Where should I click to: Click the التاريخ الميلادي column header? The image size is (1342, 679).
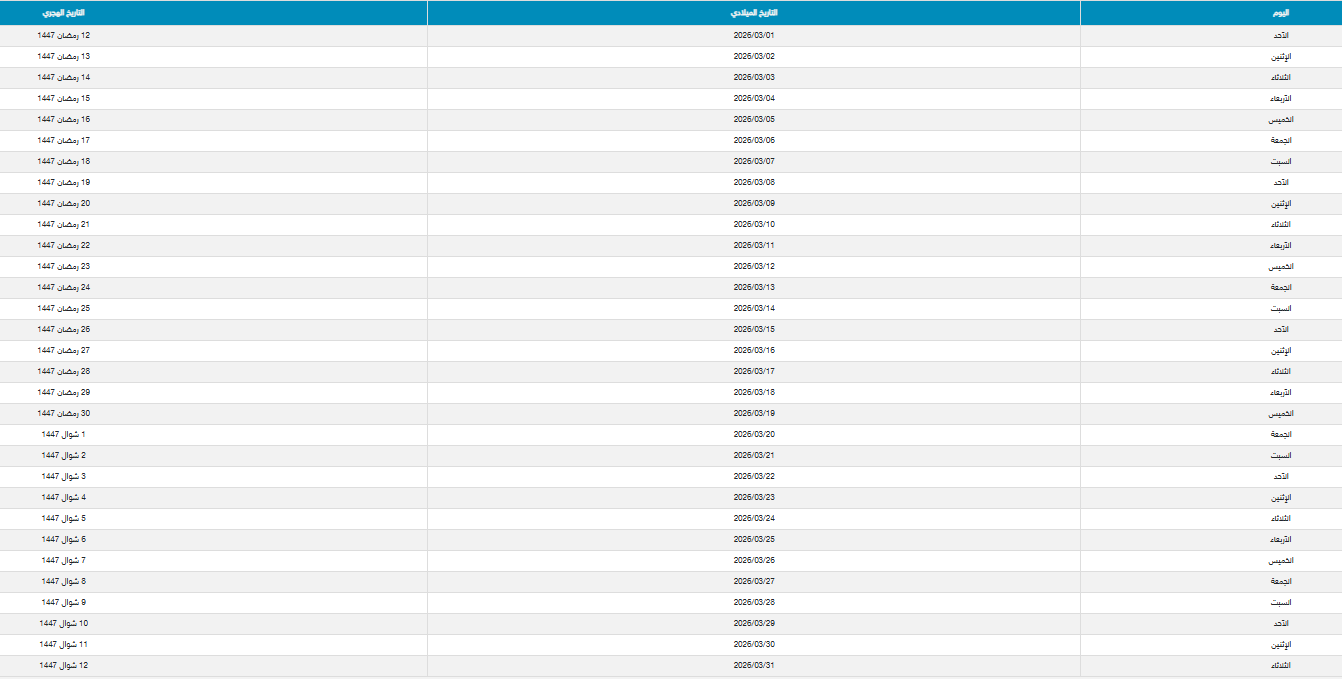point(754,13)
